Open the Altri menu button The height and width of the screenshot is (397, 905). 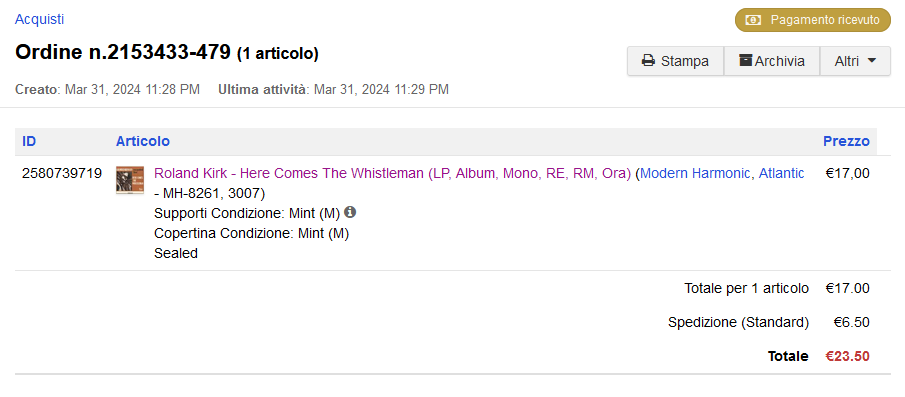[855, 61]
